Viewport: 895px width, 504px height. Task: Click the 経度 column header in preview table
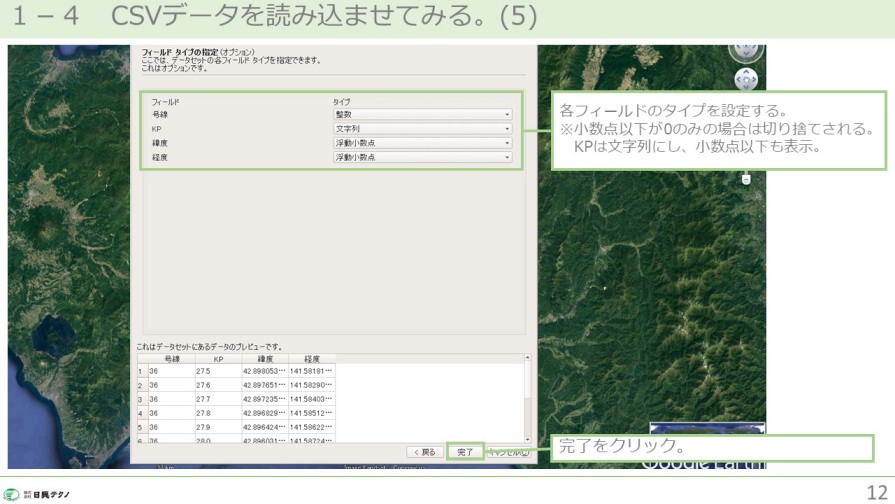311,358
